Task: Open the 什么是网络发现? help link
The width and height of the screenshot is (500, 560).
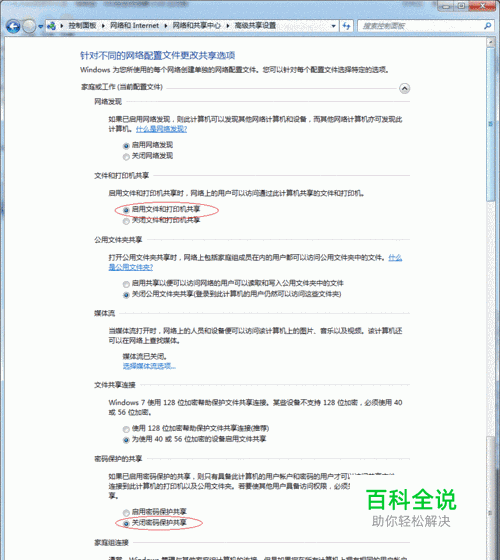Action: 161,129
